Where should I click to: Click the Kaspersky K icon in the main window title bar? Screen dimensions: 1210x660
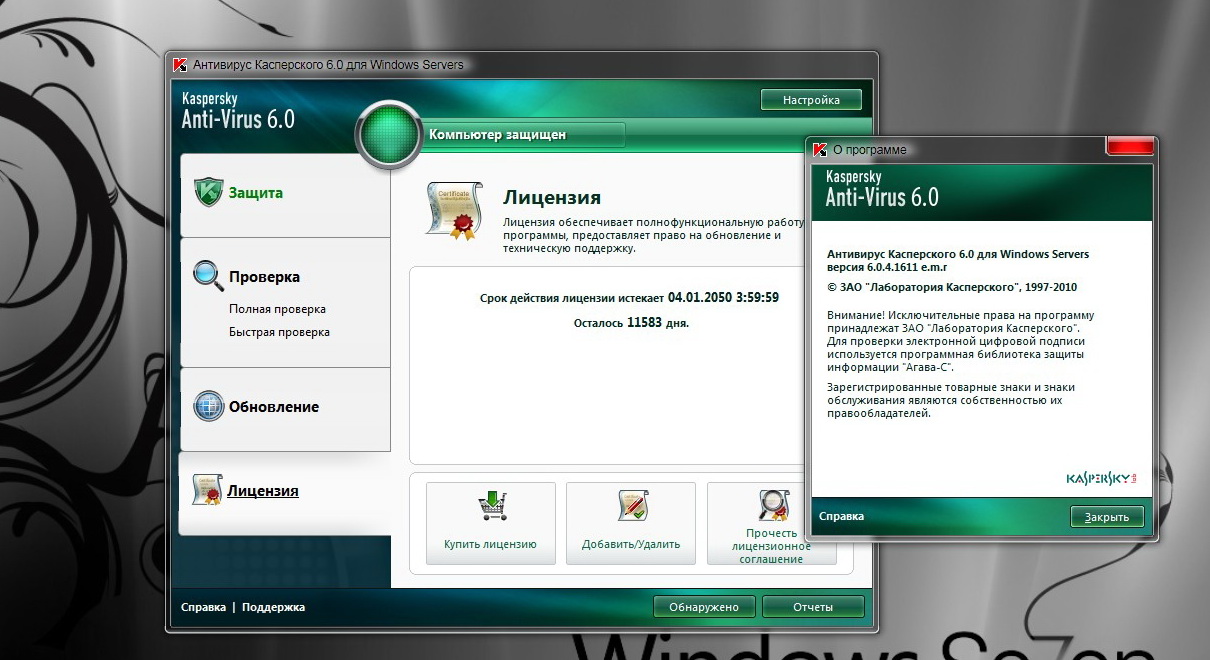(179, 65)
